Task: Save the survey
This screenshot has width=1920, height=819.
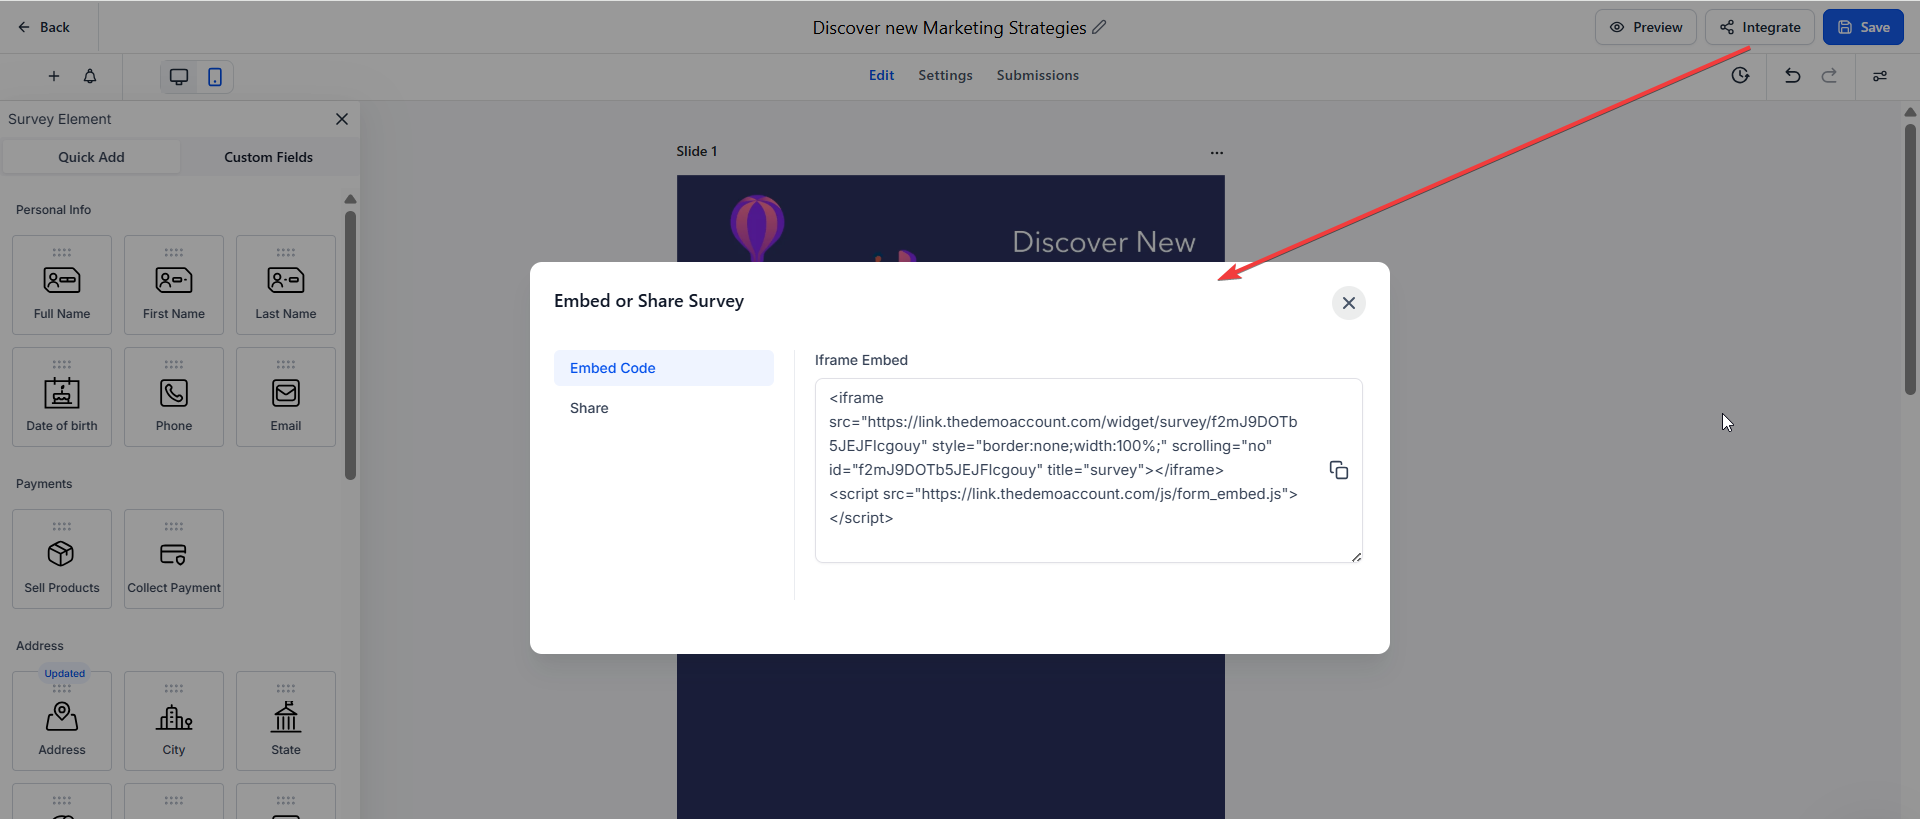Action: [1863, 27]
